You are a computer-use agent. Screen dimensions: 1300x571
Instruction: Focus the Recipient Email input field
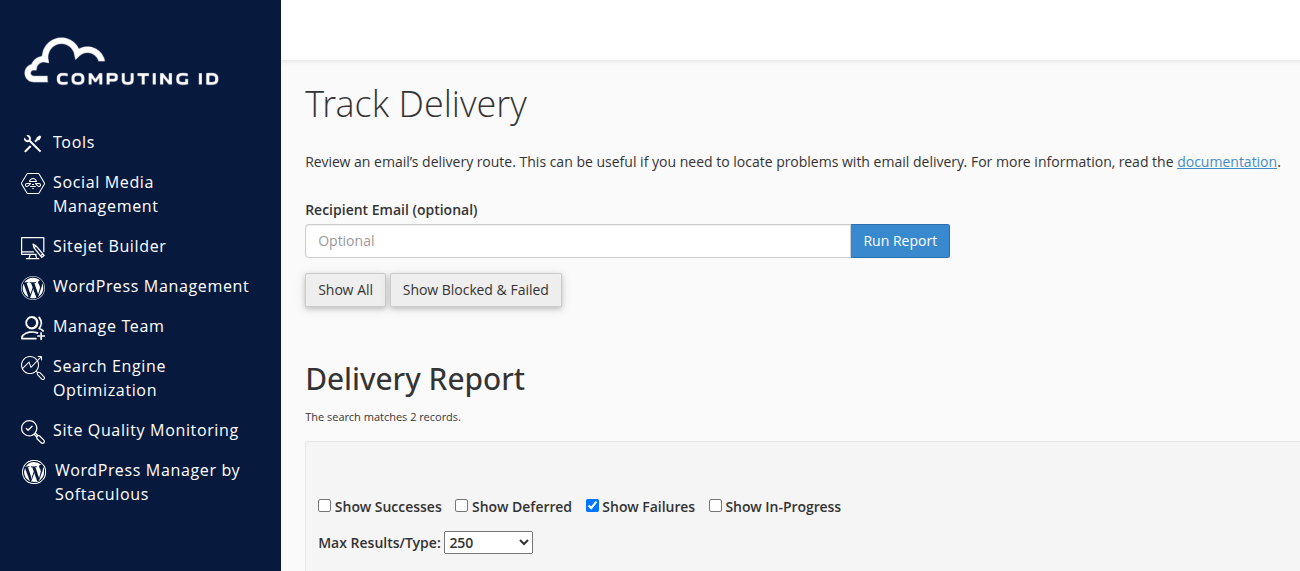(578, 241)
